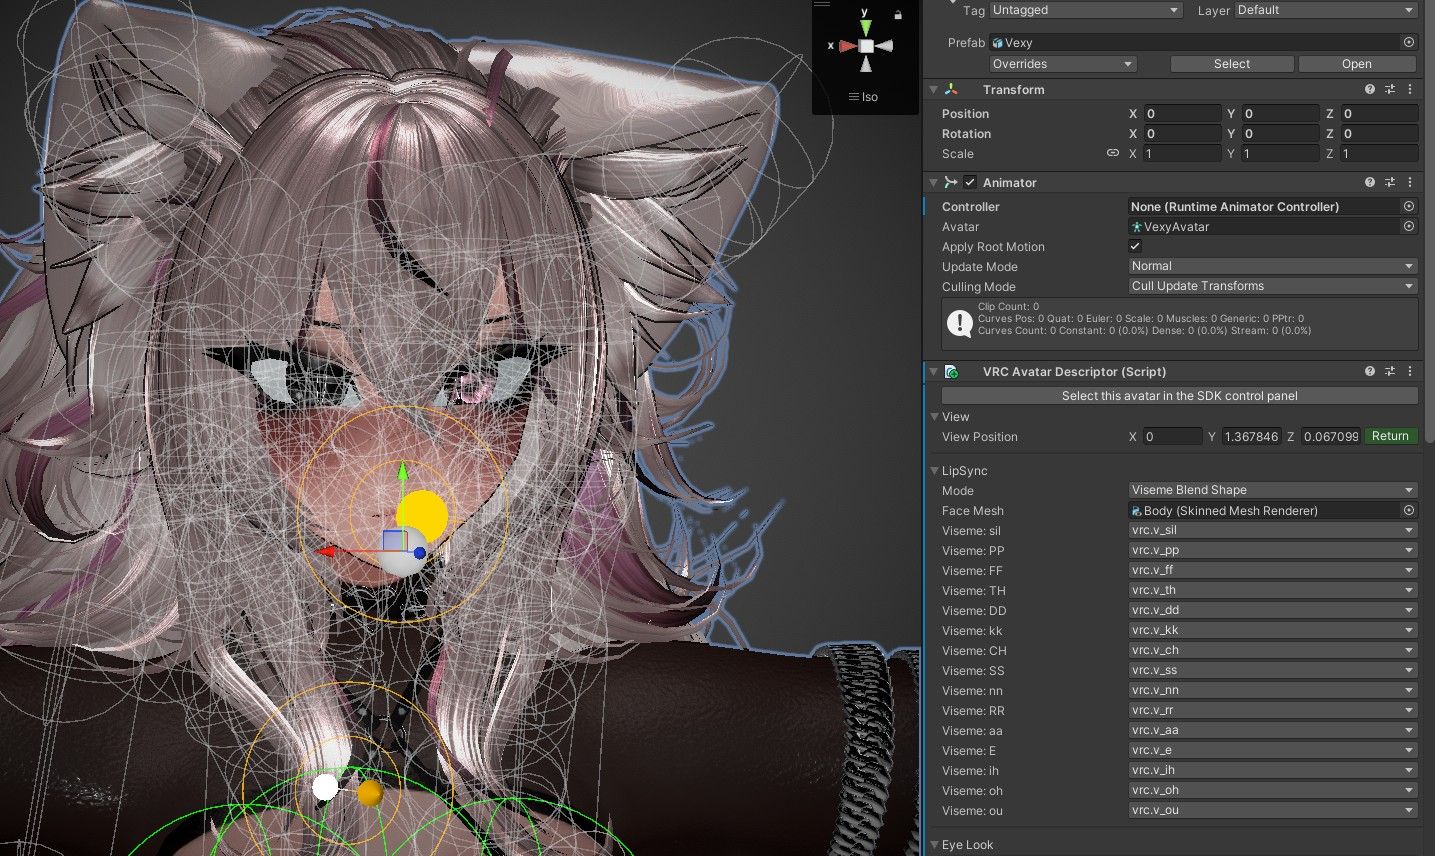This screenshot has width=1435, height=856.
Task: Click the View Position Z field
Action: (x=1330, y=436)
